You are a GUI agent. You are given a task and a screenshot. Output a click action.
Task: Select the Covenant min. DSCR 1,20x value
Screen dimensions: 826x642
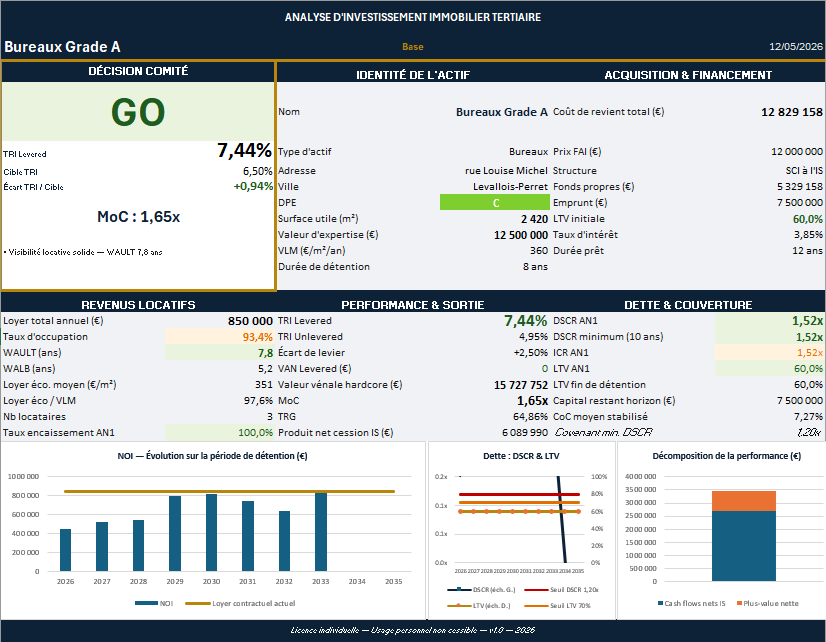click(809, 432)
